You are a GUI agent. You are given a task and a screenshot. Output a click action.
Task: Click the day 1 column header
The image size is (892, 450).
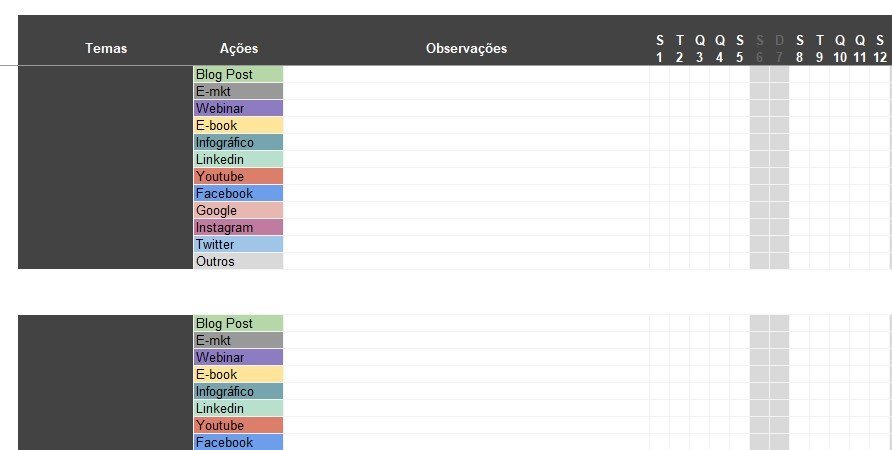659,49
